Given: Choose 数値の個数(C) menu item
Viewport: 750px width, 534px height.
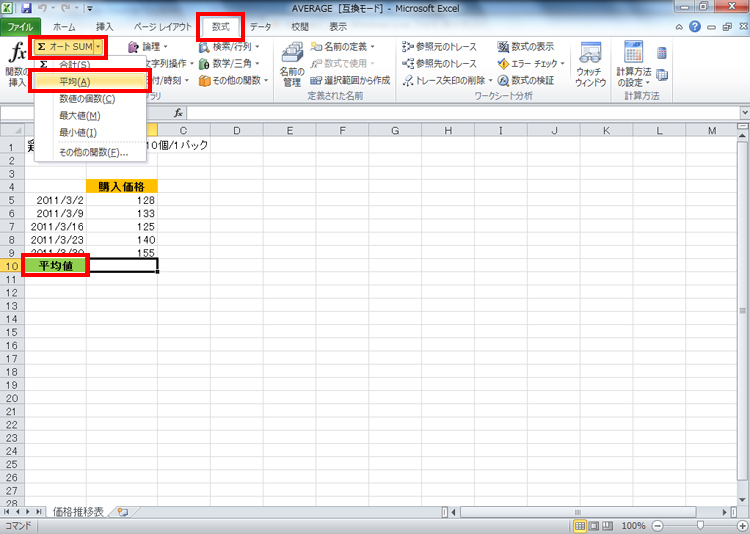Looking at the screenshot, I should coord(91,99).
